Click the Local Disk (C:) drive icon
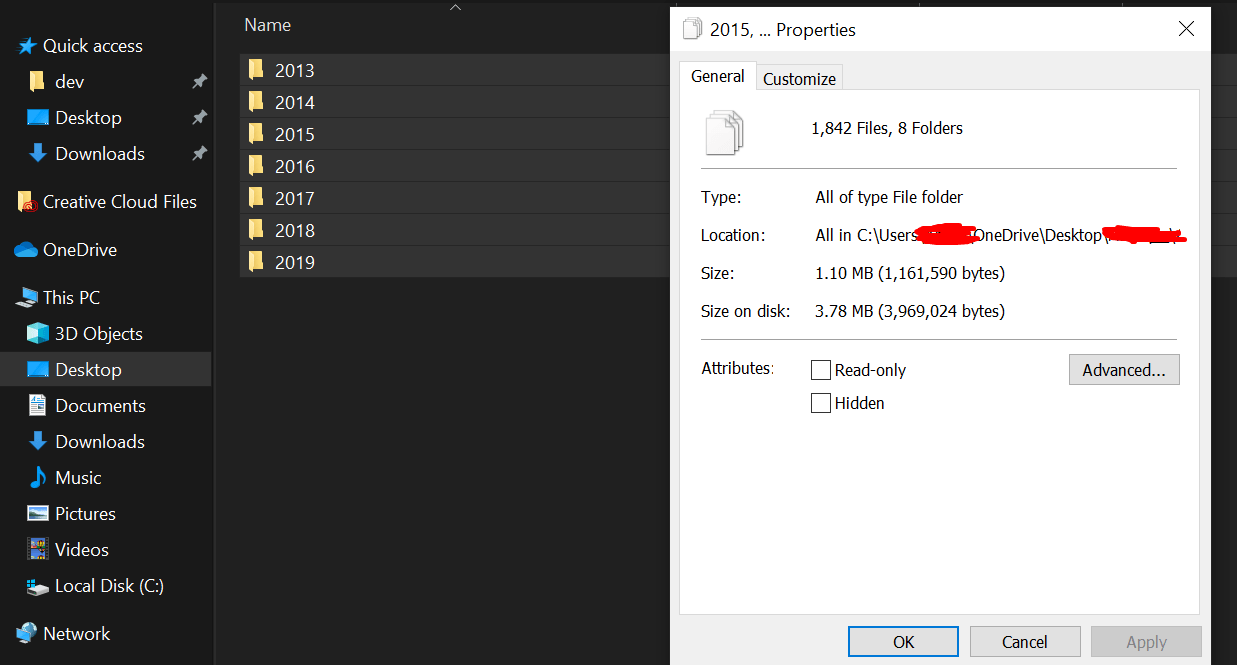The height and width of the screenshot is (665, 1237). coord(38,587)
